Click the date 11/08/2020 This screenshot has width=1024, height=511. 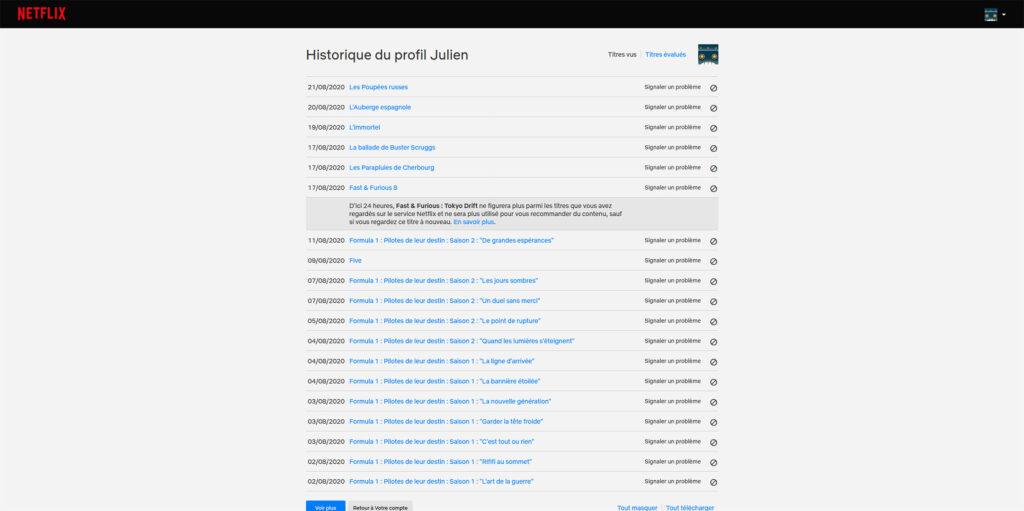point(326,240)
